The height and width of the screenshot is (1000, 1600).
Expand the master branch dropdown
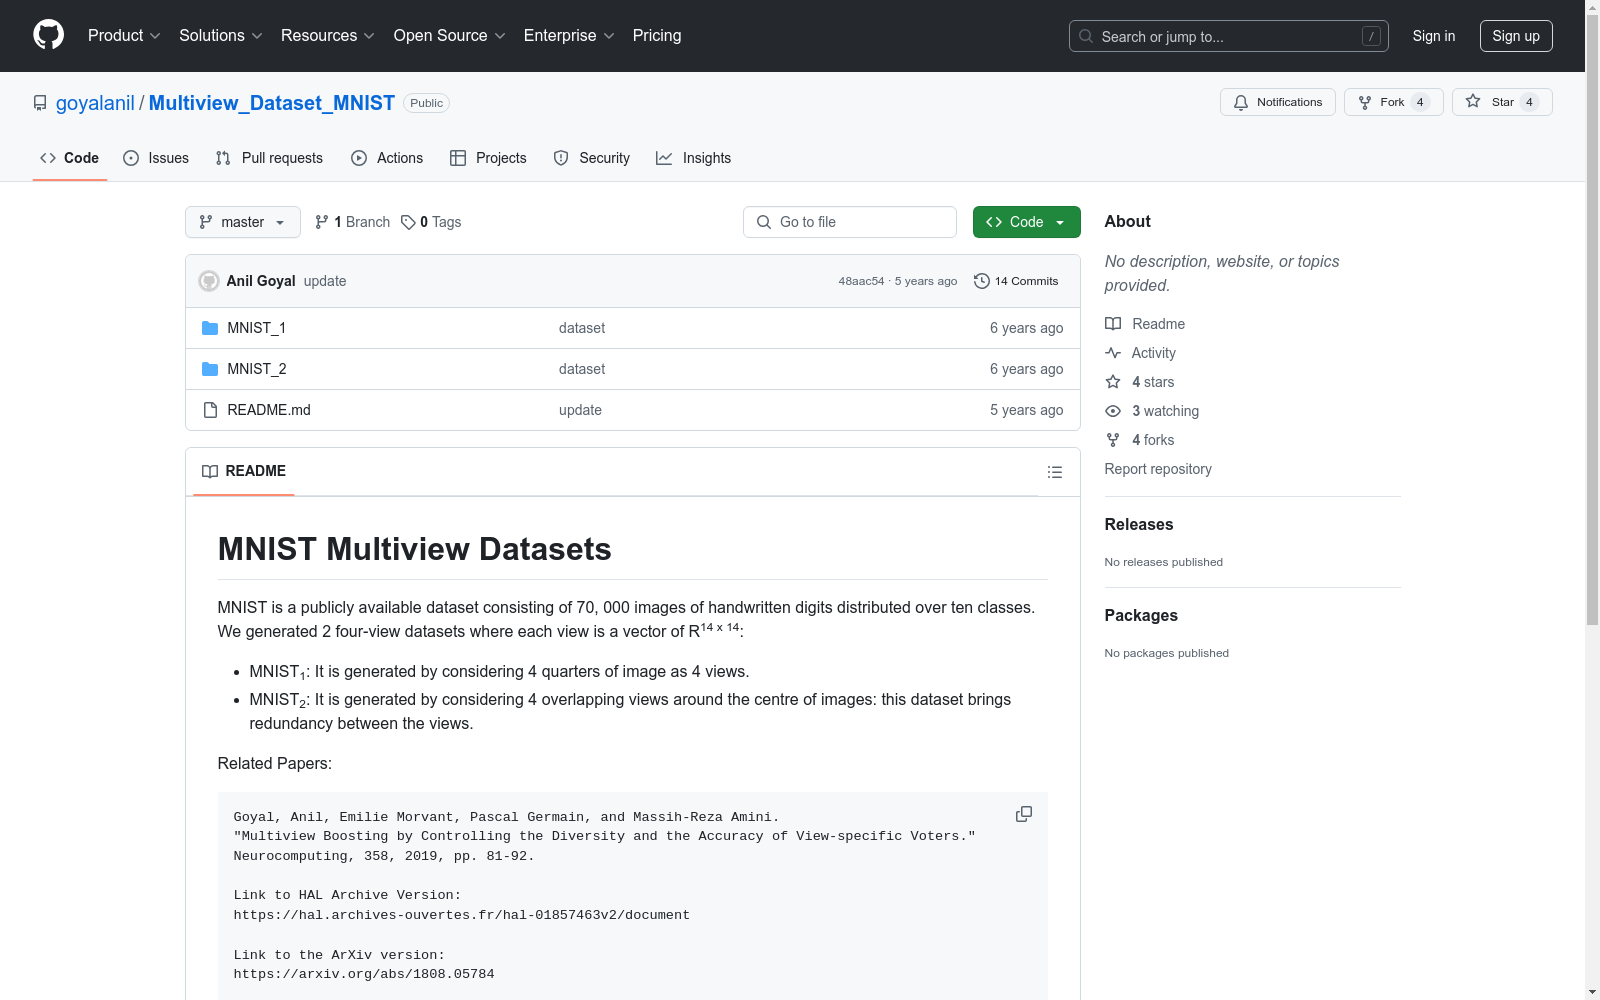[x=242, y=222]
